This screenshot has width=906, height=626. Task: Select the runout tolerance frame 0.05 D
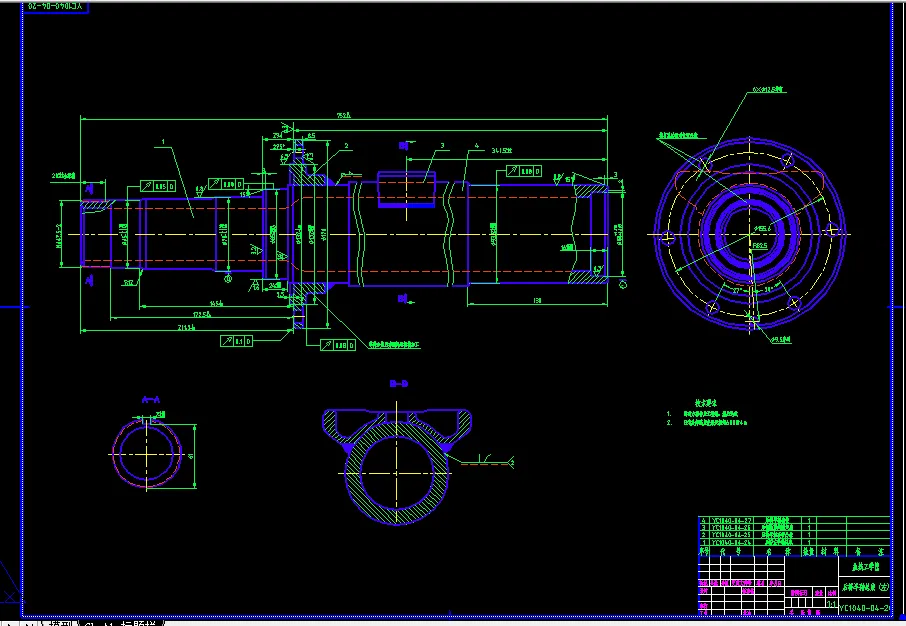158,186
